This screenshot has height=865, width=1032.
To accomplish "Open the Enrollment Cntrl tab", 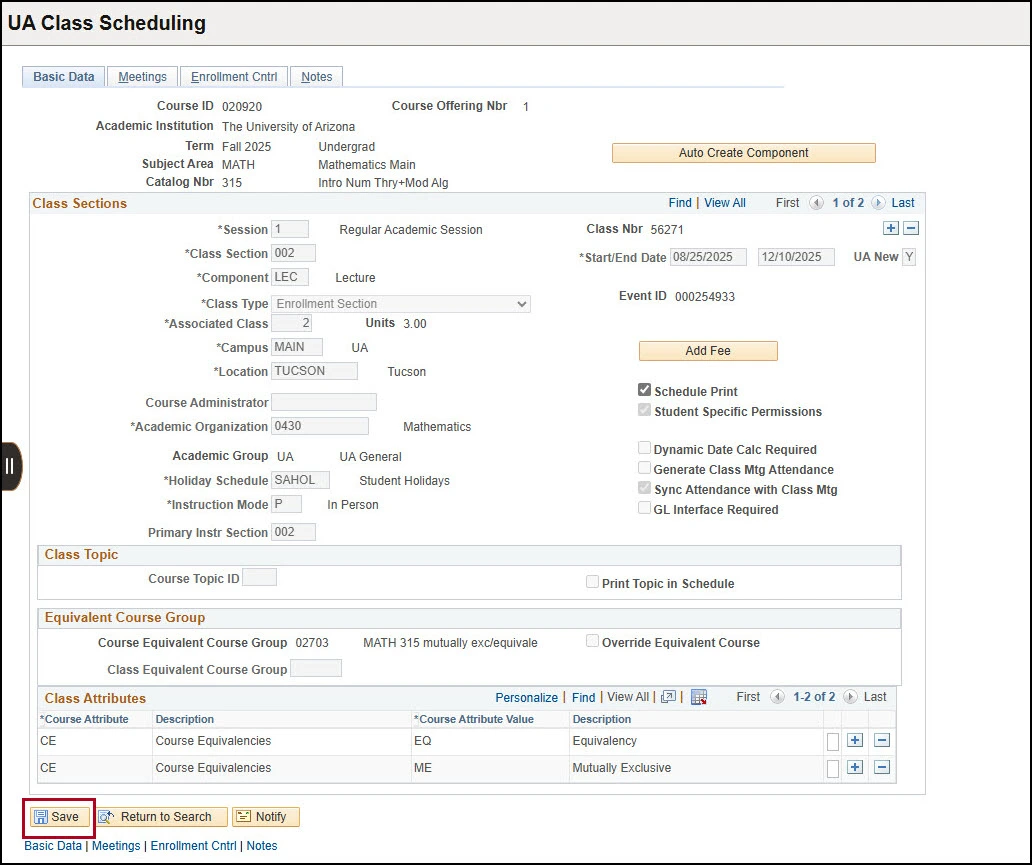I will (x=234, y=76).
